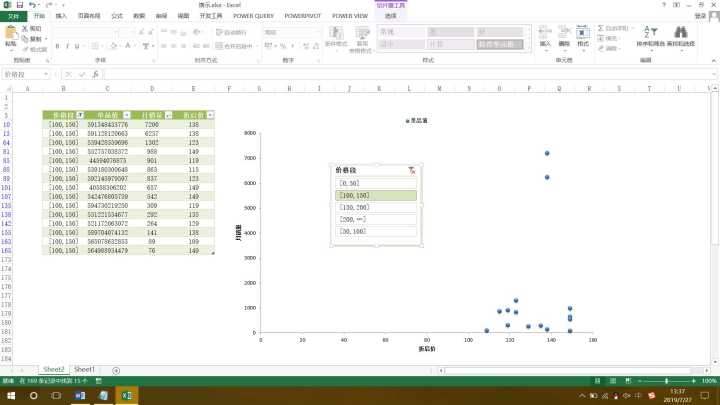Image resolution: width=720 pixels, height=405 pixels.
Task: Switch to the Sheet1 worksheet tab
Action: click(85, 370)
